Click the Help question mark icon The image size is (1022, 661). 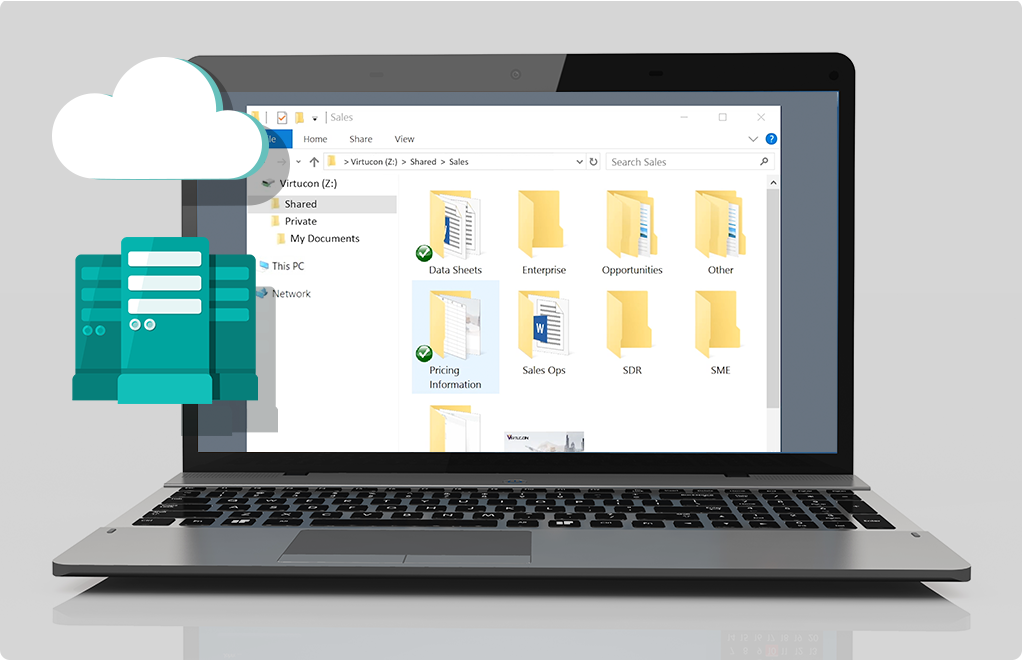tap(771, 139)
